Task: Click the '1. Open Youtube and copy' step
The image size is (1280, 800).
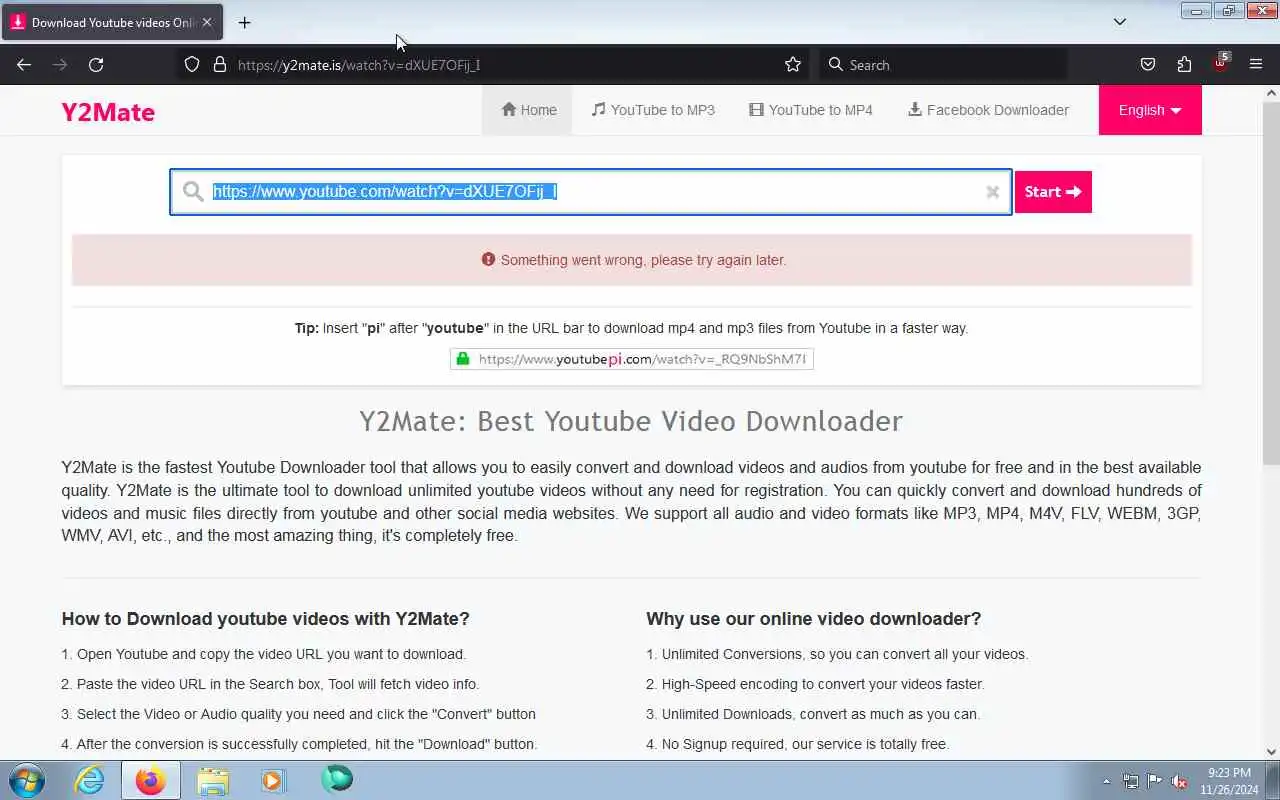Action: click(x=264, y=654)
